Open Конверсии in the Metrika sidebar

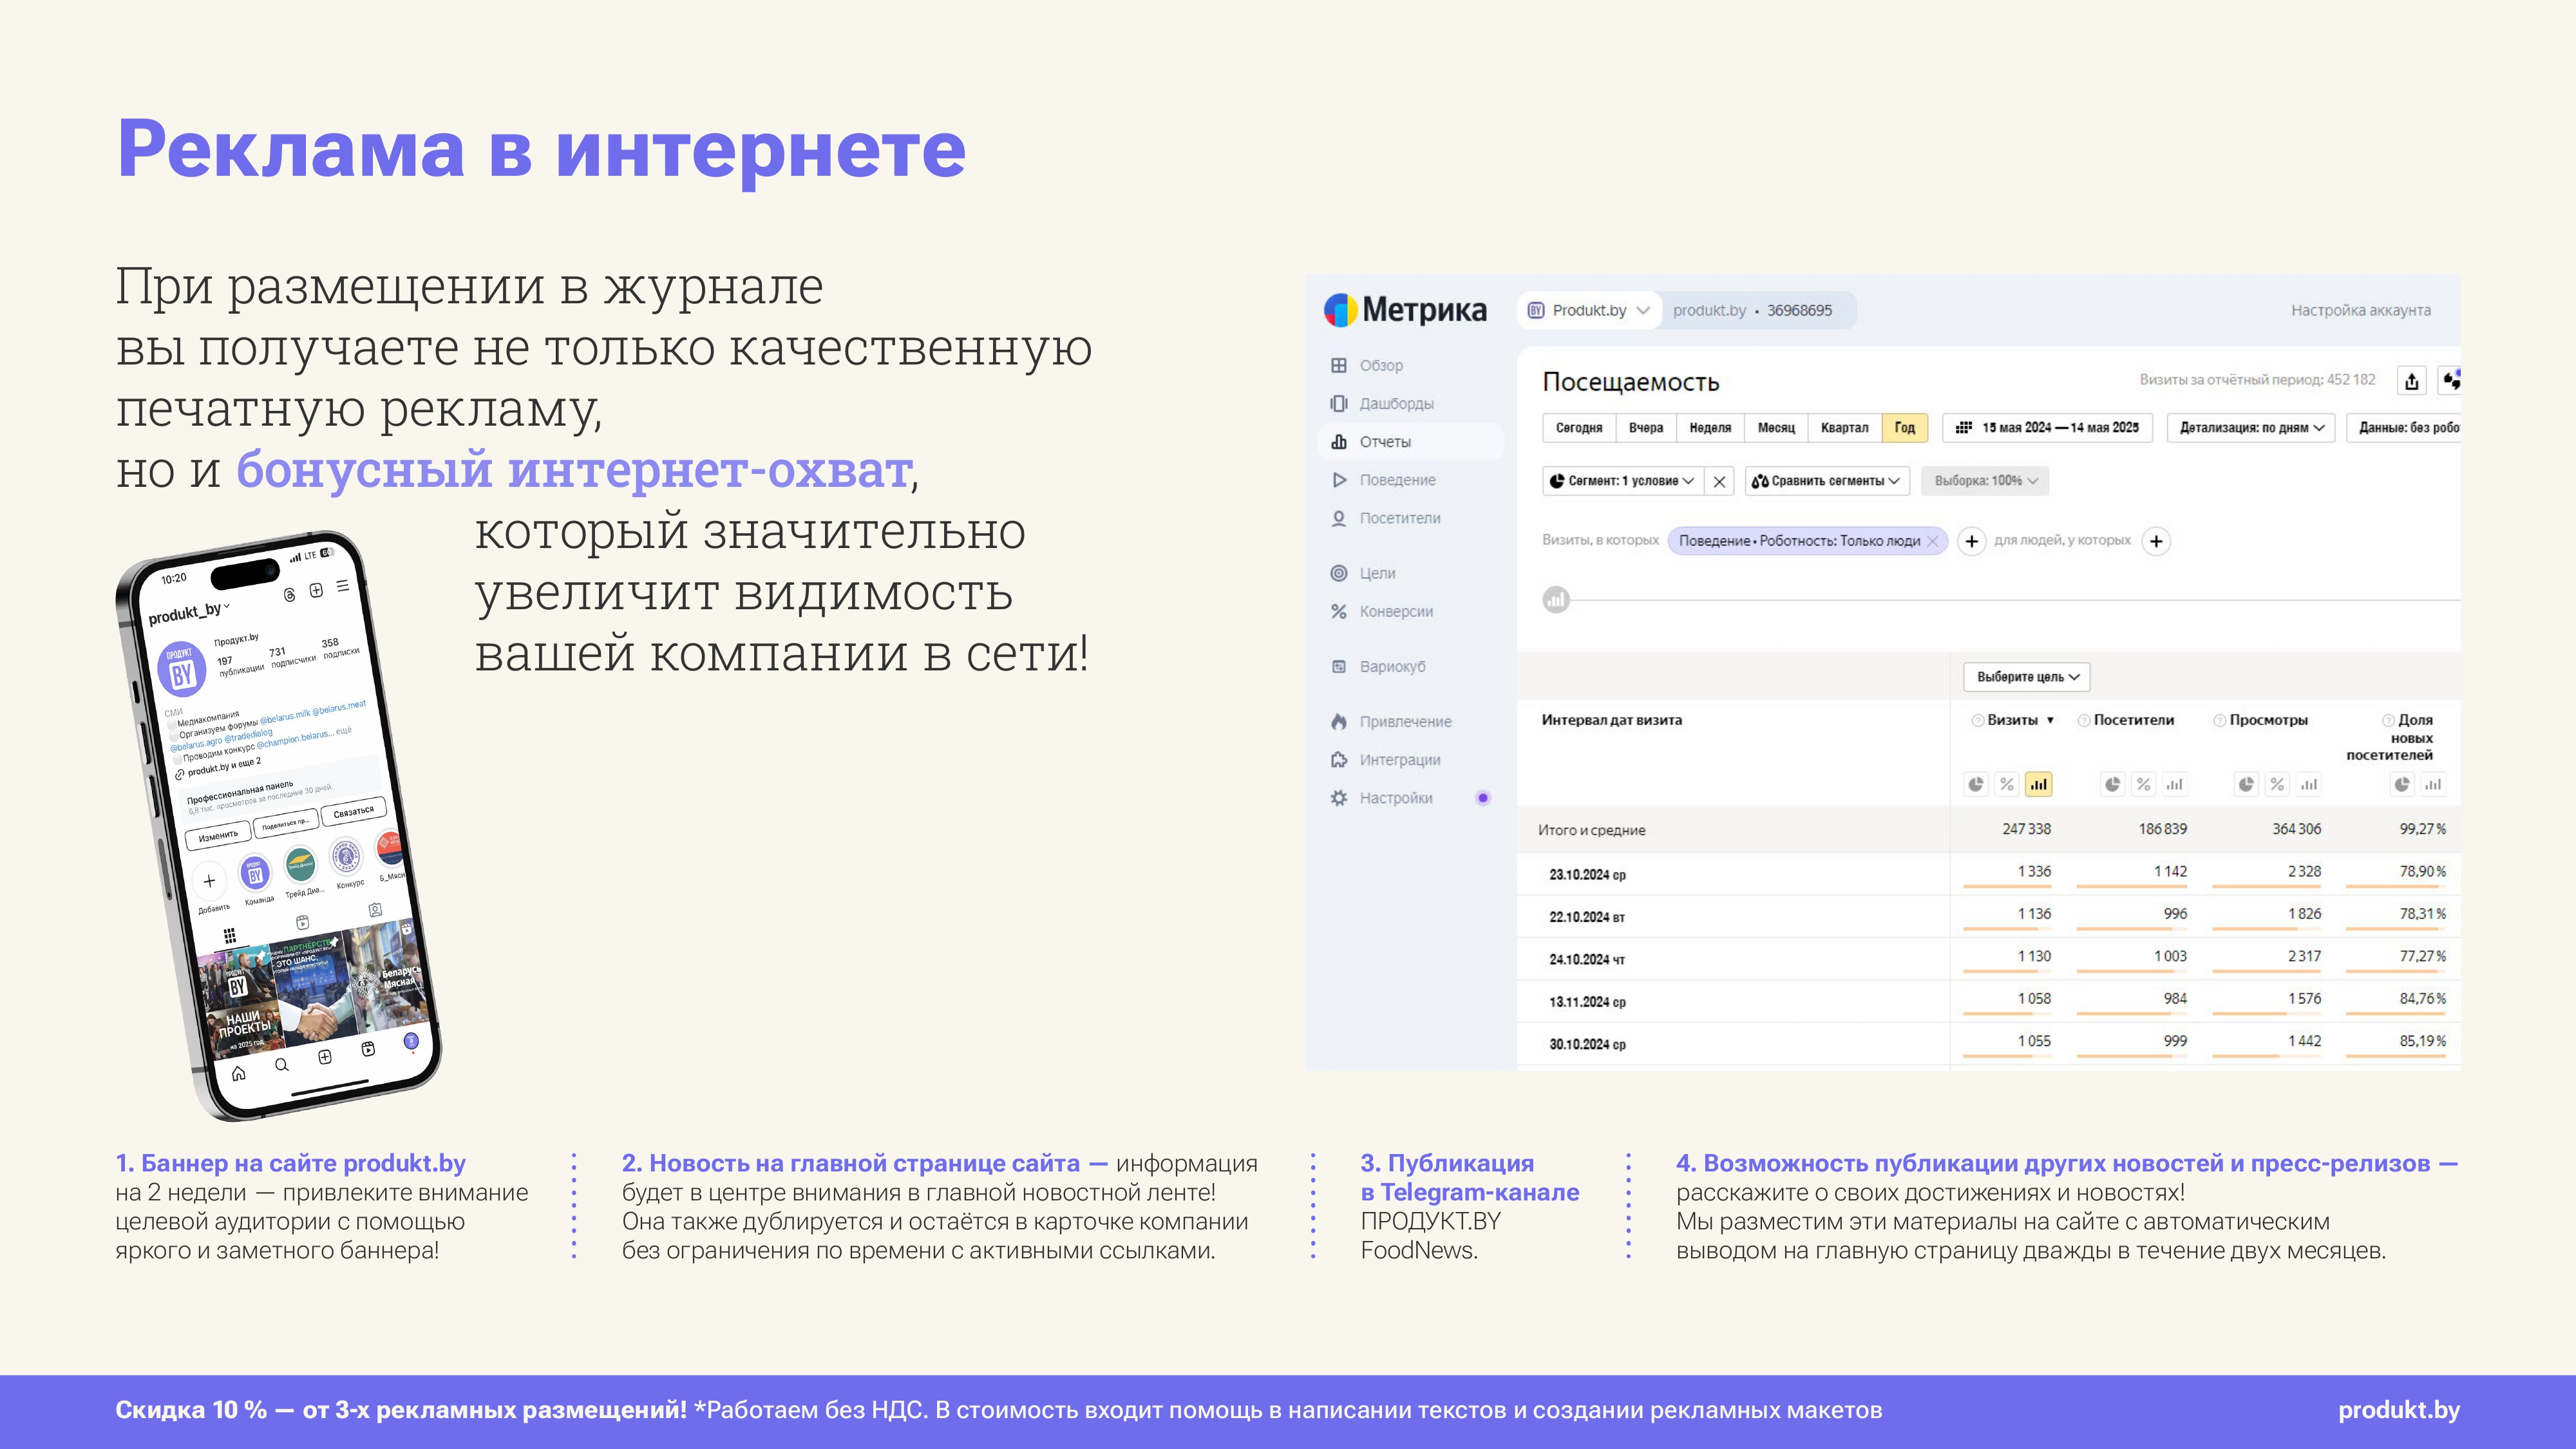coord(1381,611)
